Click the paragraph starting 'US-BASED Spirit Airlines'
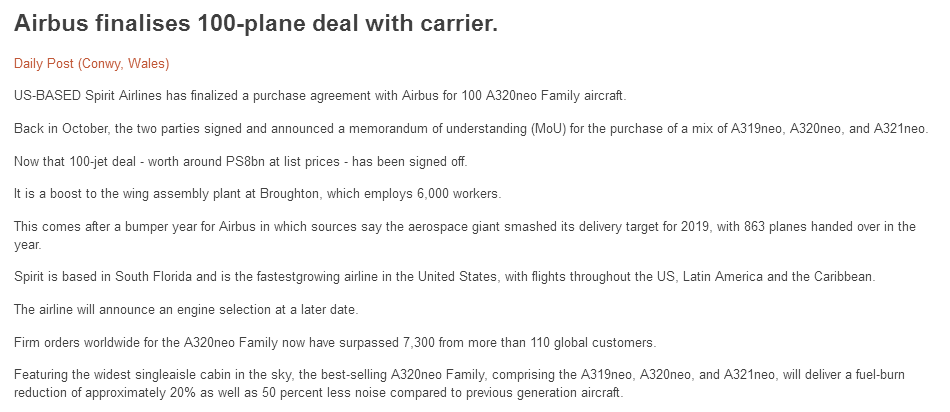 coord(320,96)
